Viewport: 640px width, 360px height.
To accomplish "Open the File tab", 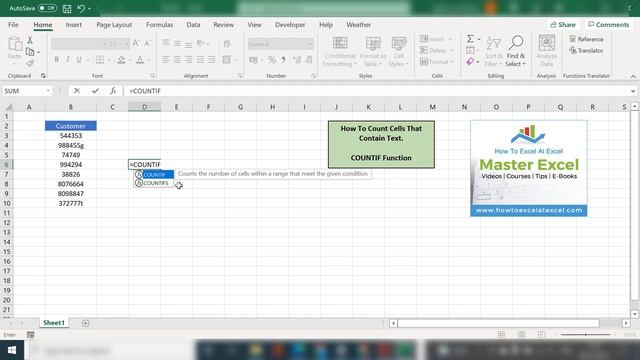I will 13,25.
